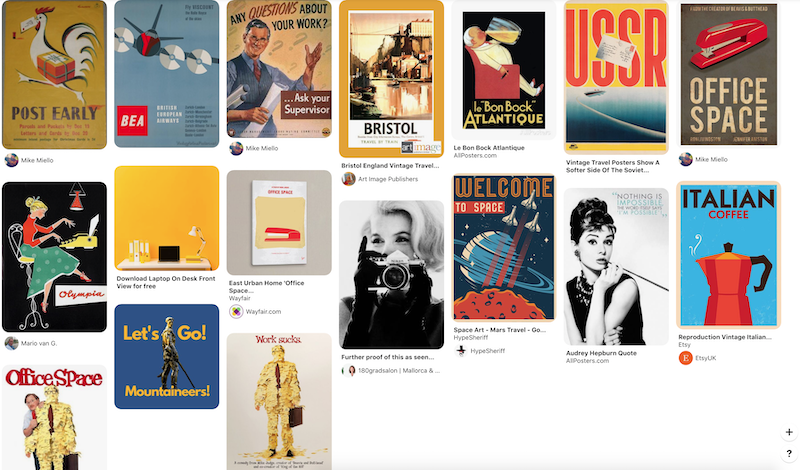This screenshot has width=800, height=470.
Task: Click the Bristol England Vintage Travel title
Action: [x=390, y=166]
